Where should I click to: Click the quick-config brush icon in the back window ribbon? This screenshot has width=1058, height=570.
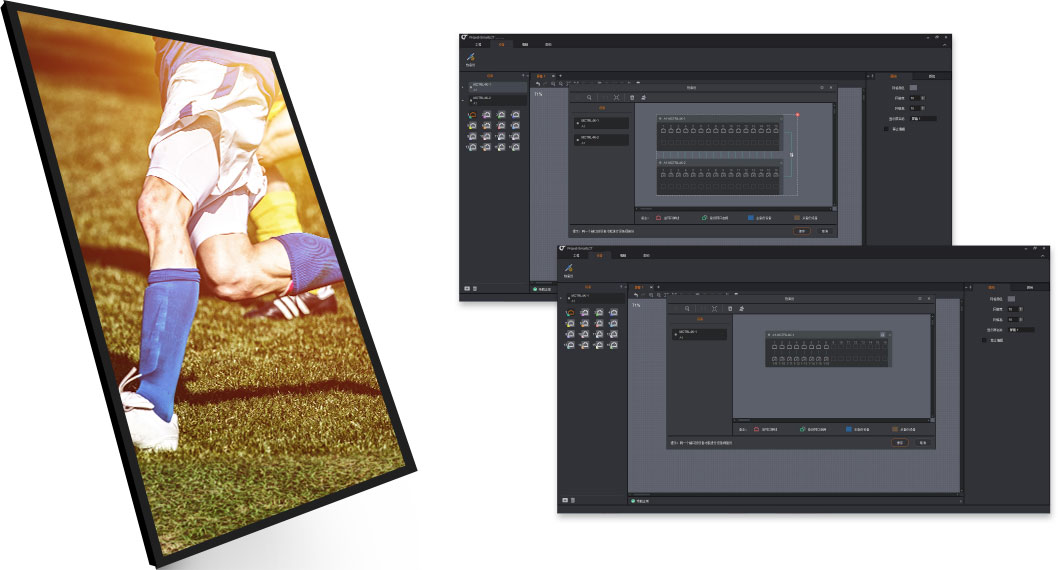click(x=470, y=58)
